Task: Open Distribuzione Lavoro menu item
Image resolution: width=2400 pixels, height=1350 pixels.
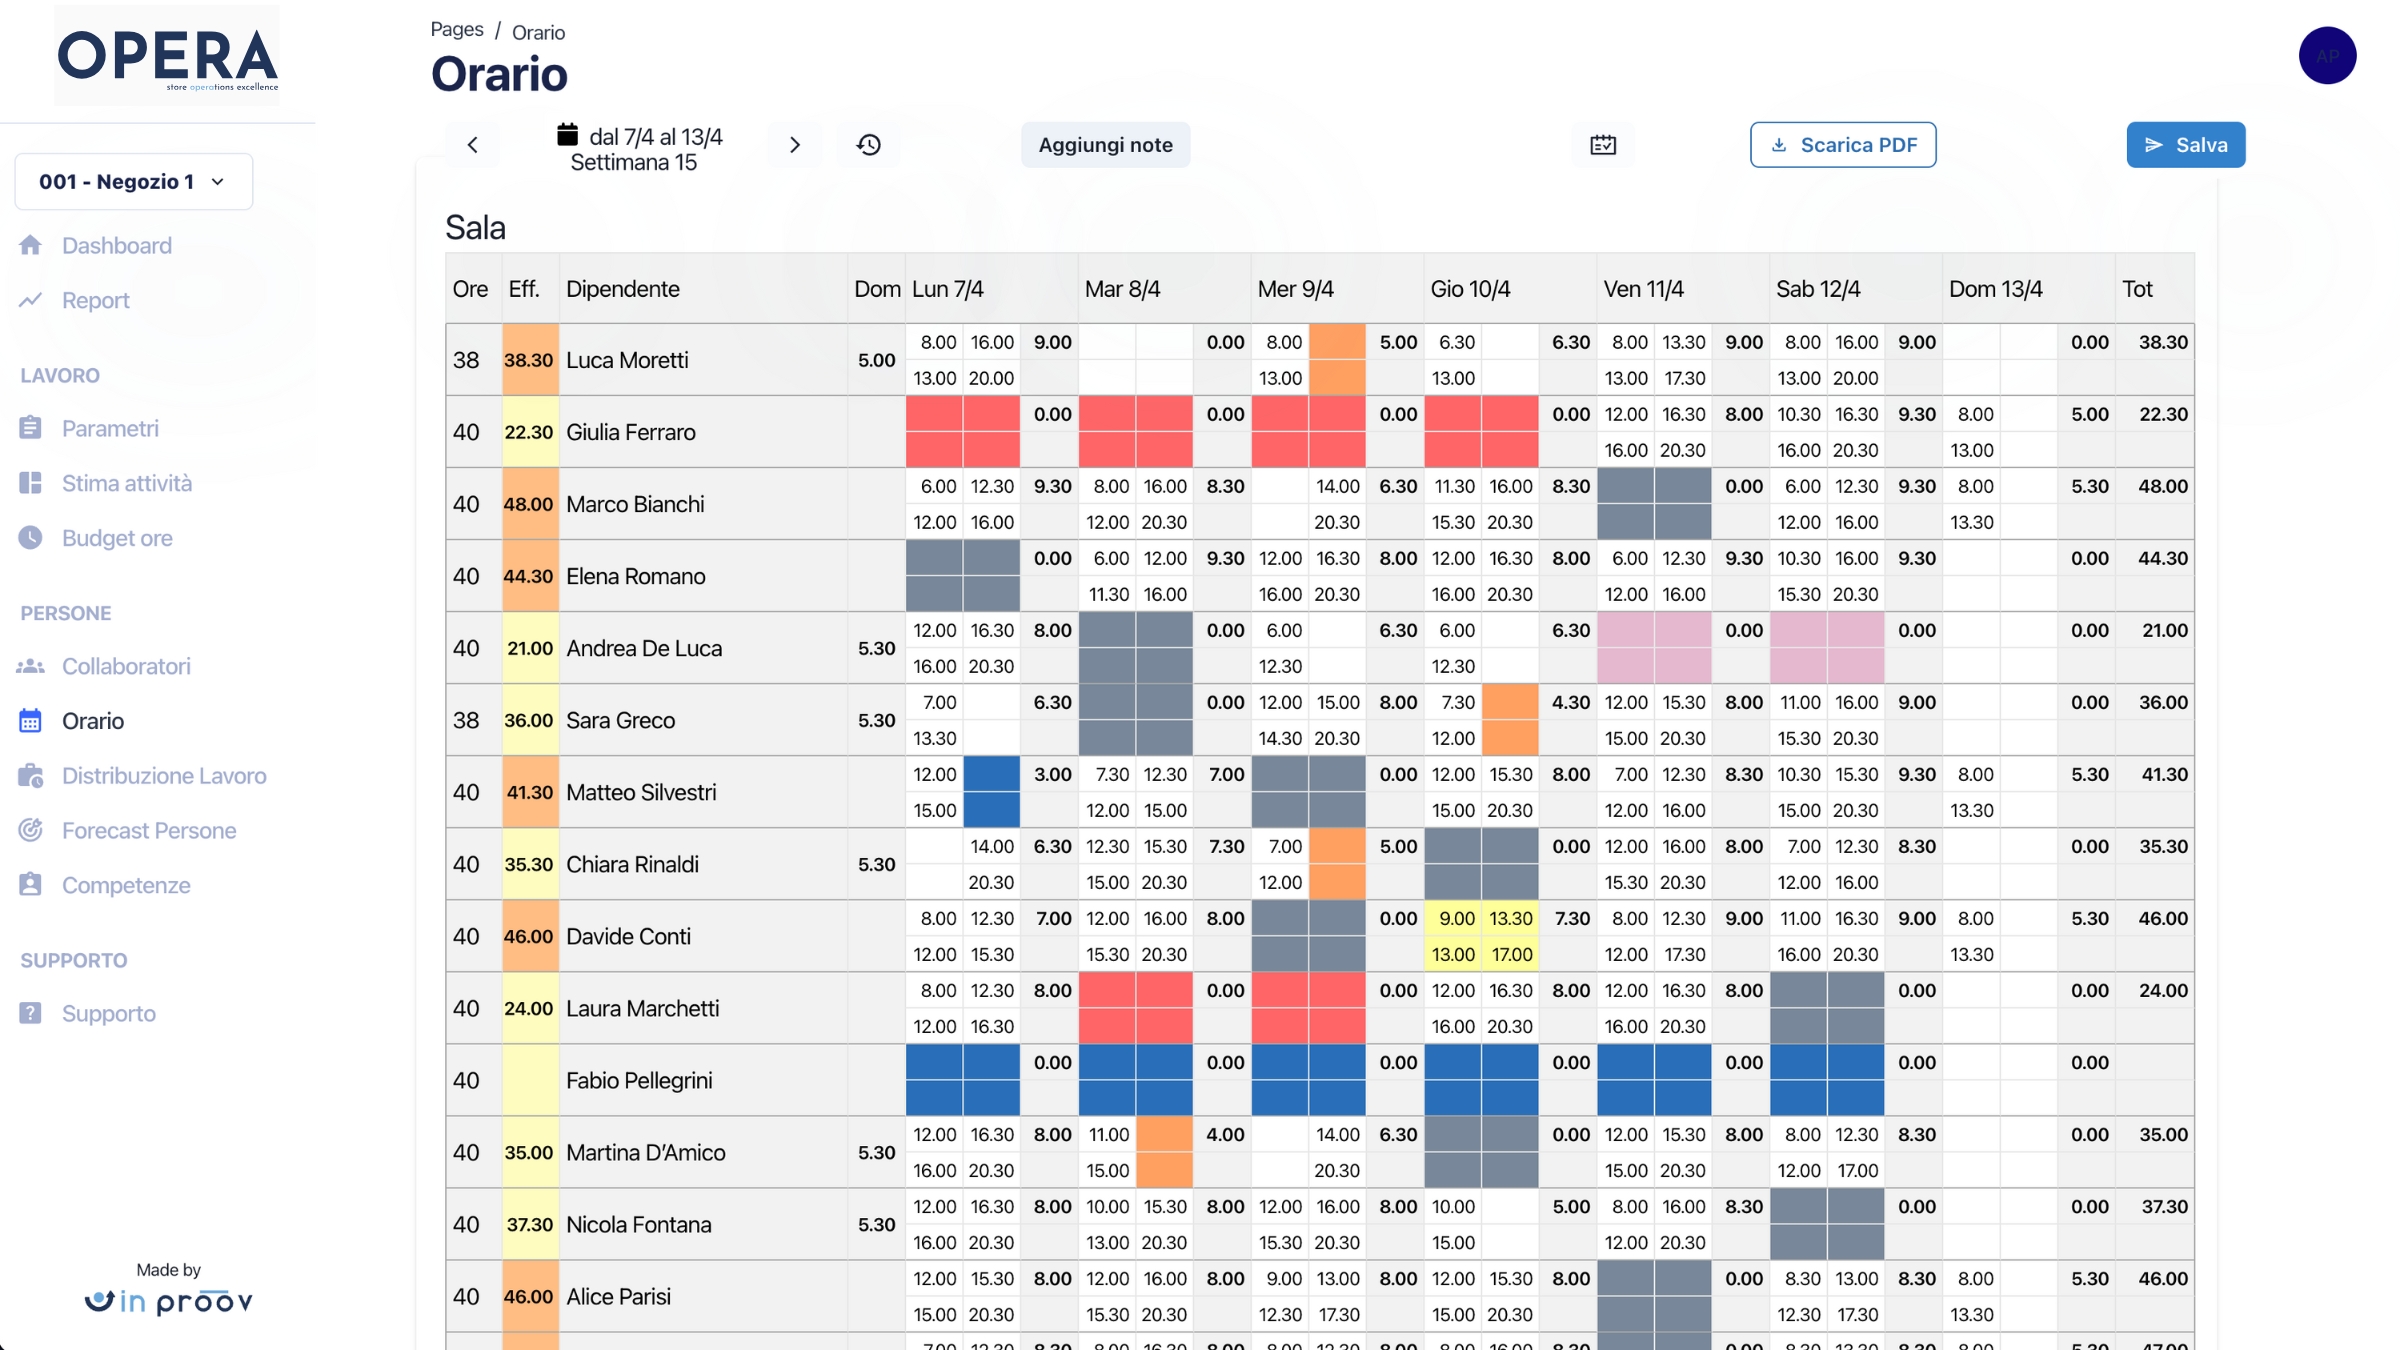Action: tap(164, 776)
